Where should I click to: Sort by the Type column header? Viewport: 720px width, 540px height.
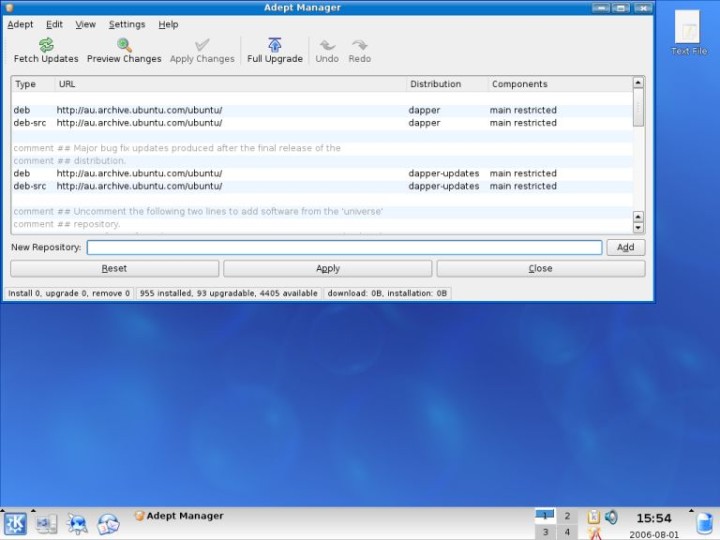33,84
